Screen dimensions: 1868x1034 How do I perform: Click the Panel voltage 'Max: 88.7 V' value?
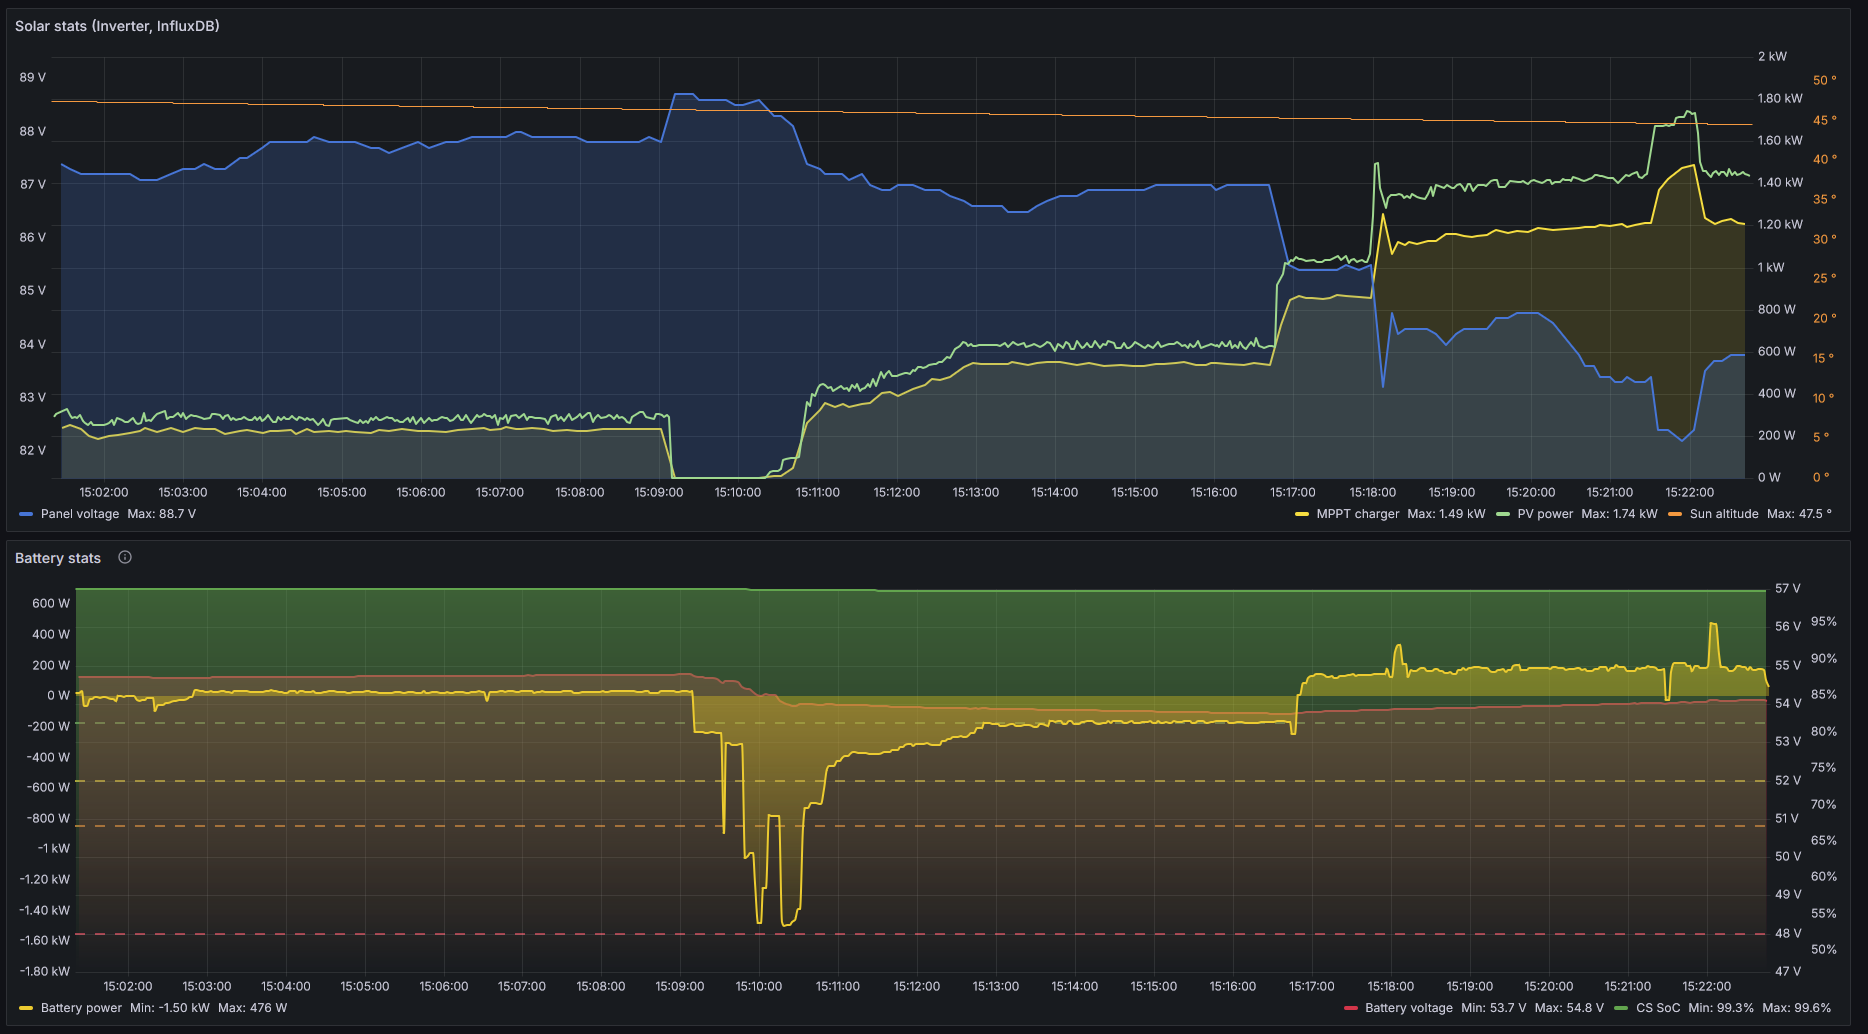pyautogui.click(x=161, y=514)
